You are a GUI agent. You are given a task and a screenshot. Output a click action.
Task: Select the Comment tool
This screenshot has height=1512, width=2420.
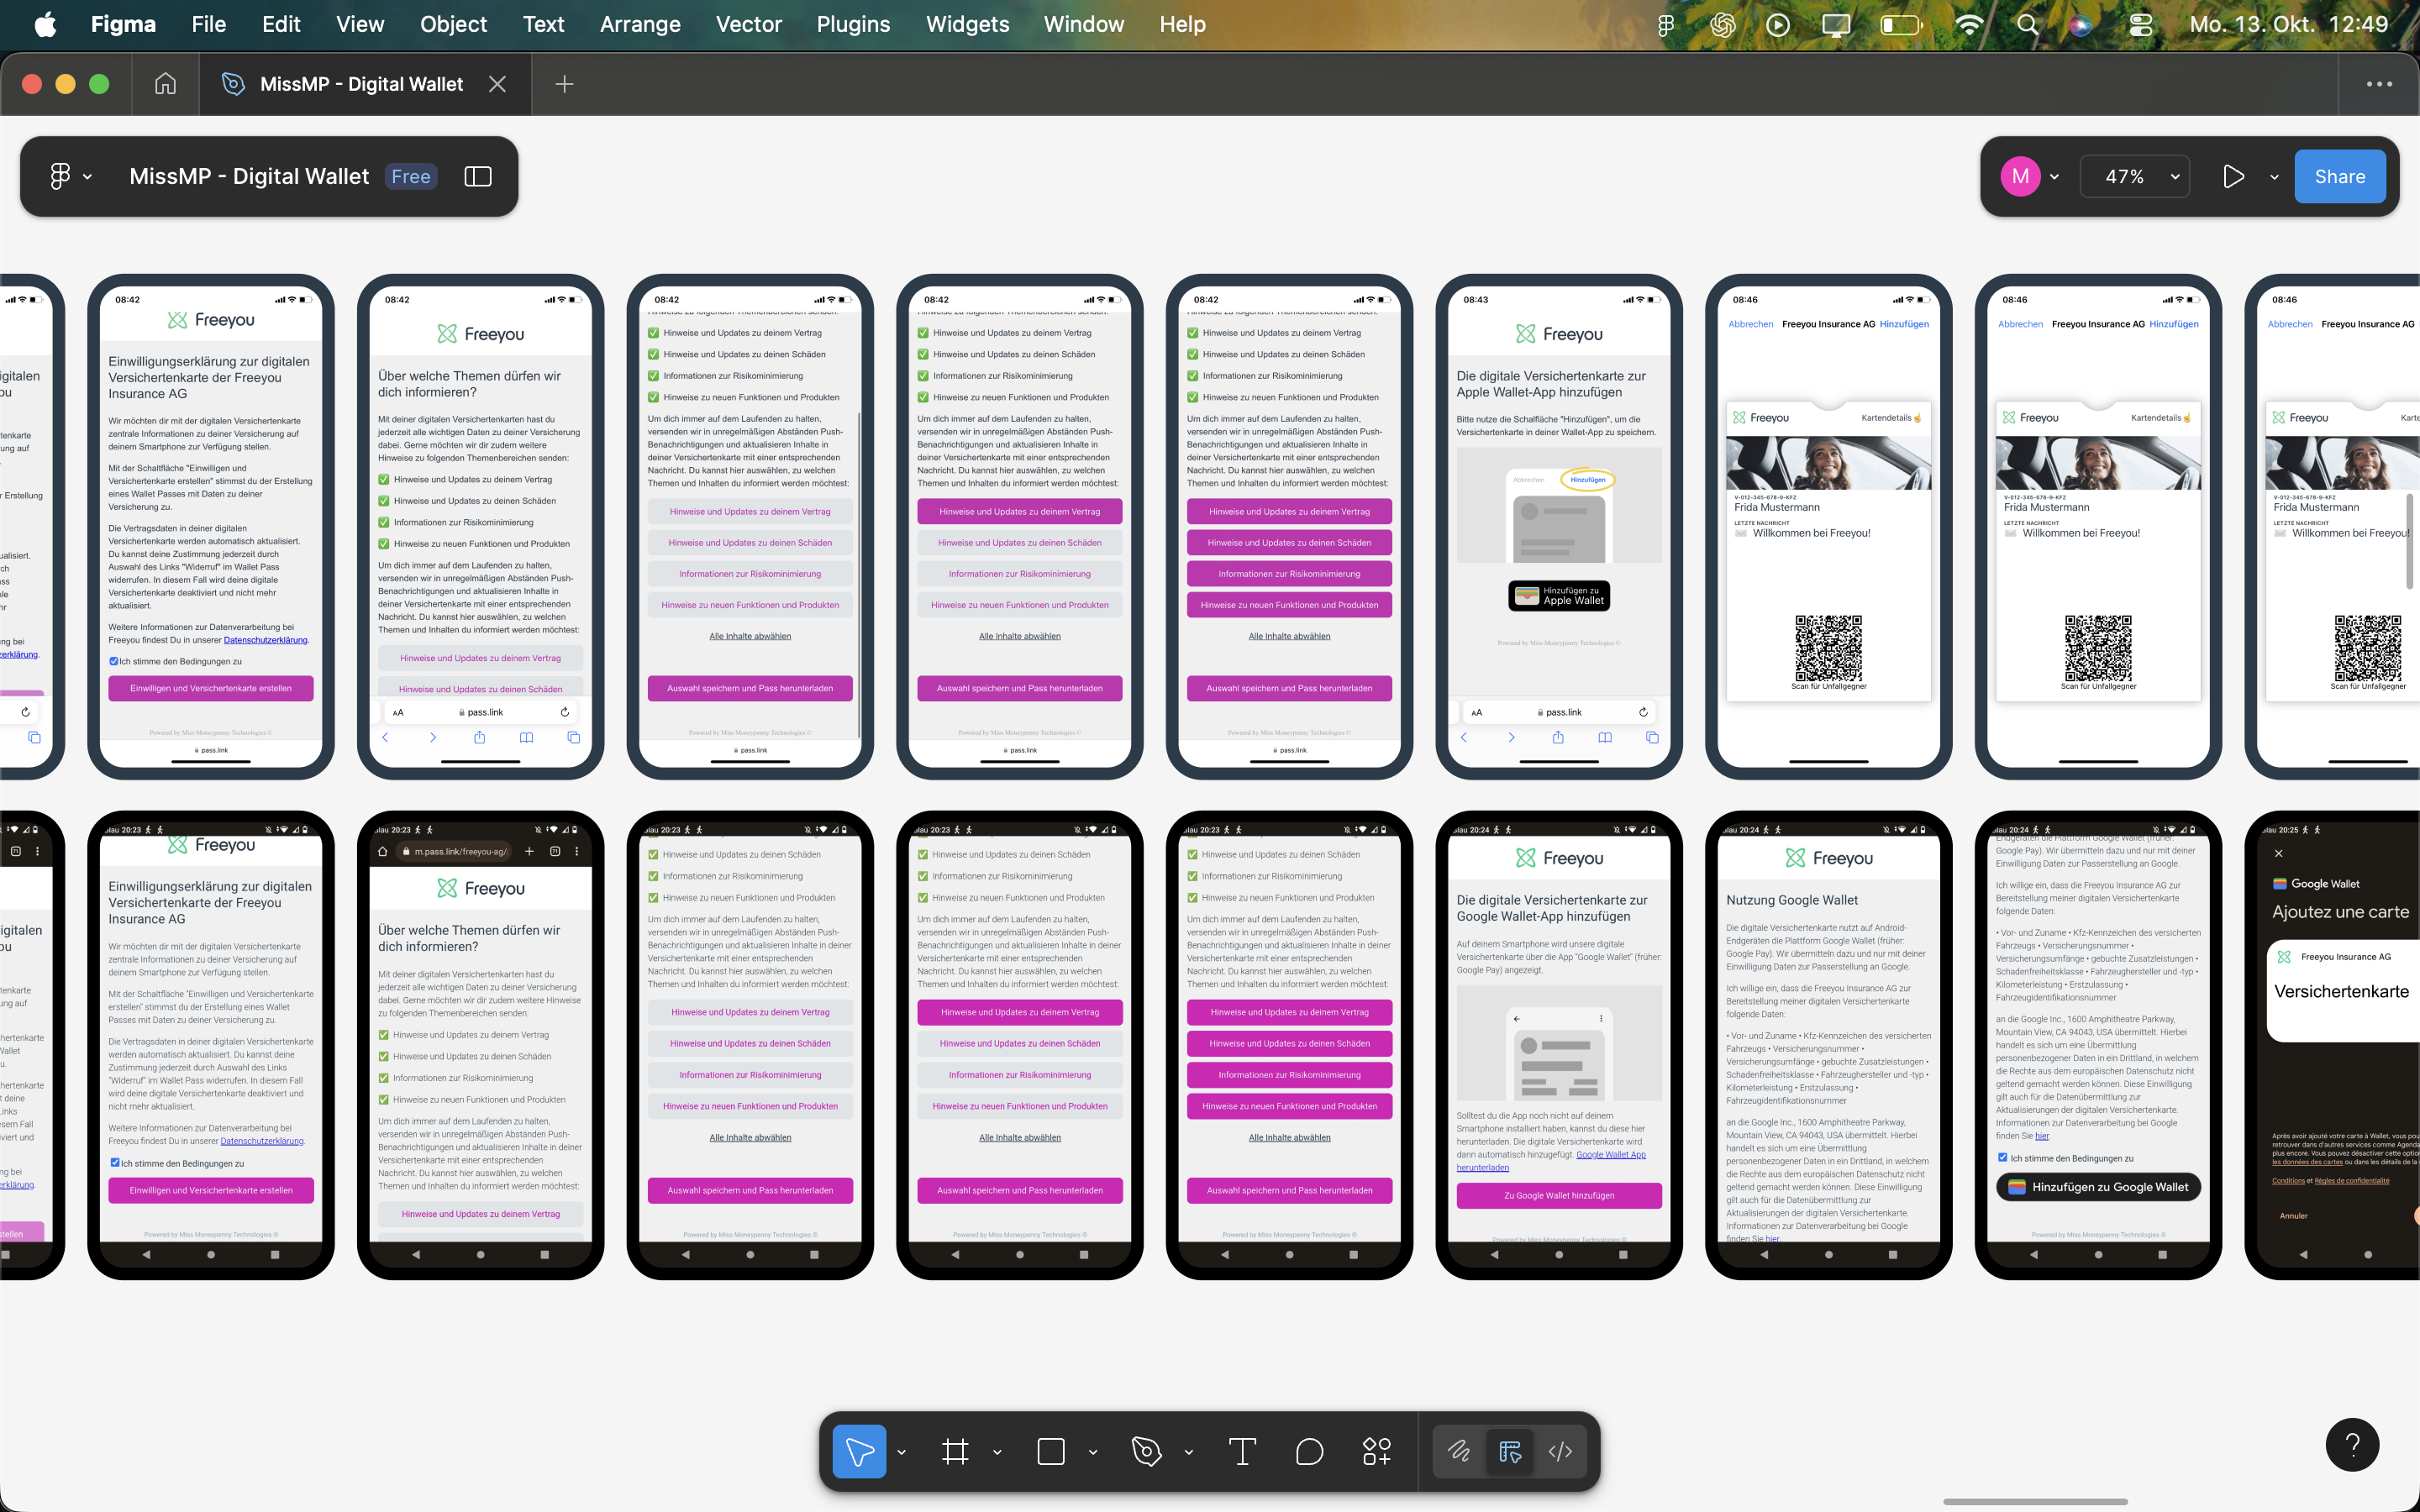coord(1309,1451)
